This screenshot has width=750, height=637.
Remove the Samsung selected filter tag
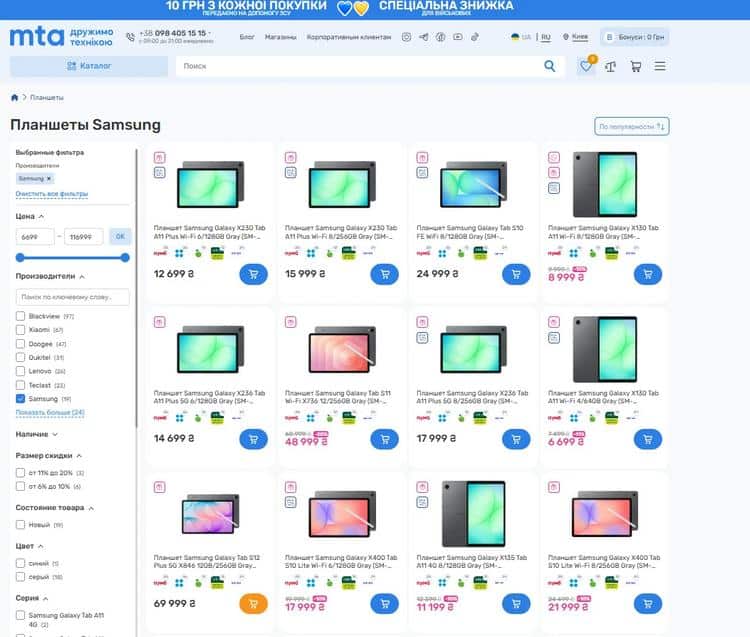(49, 178)
